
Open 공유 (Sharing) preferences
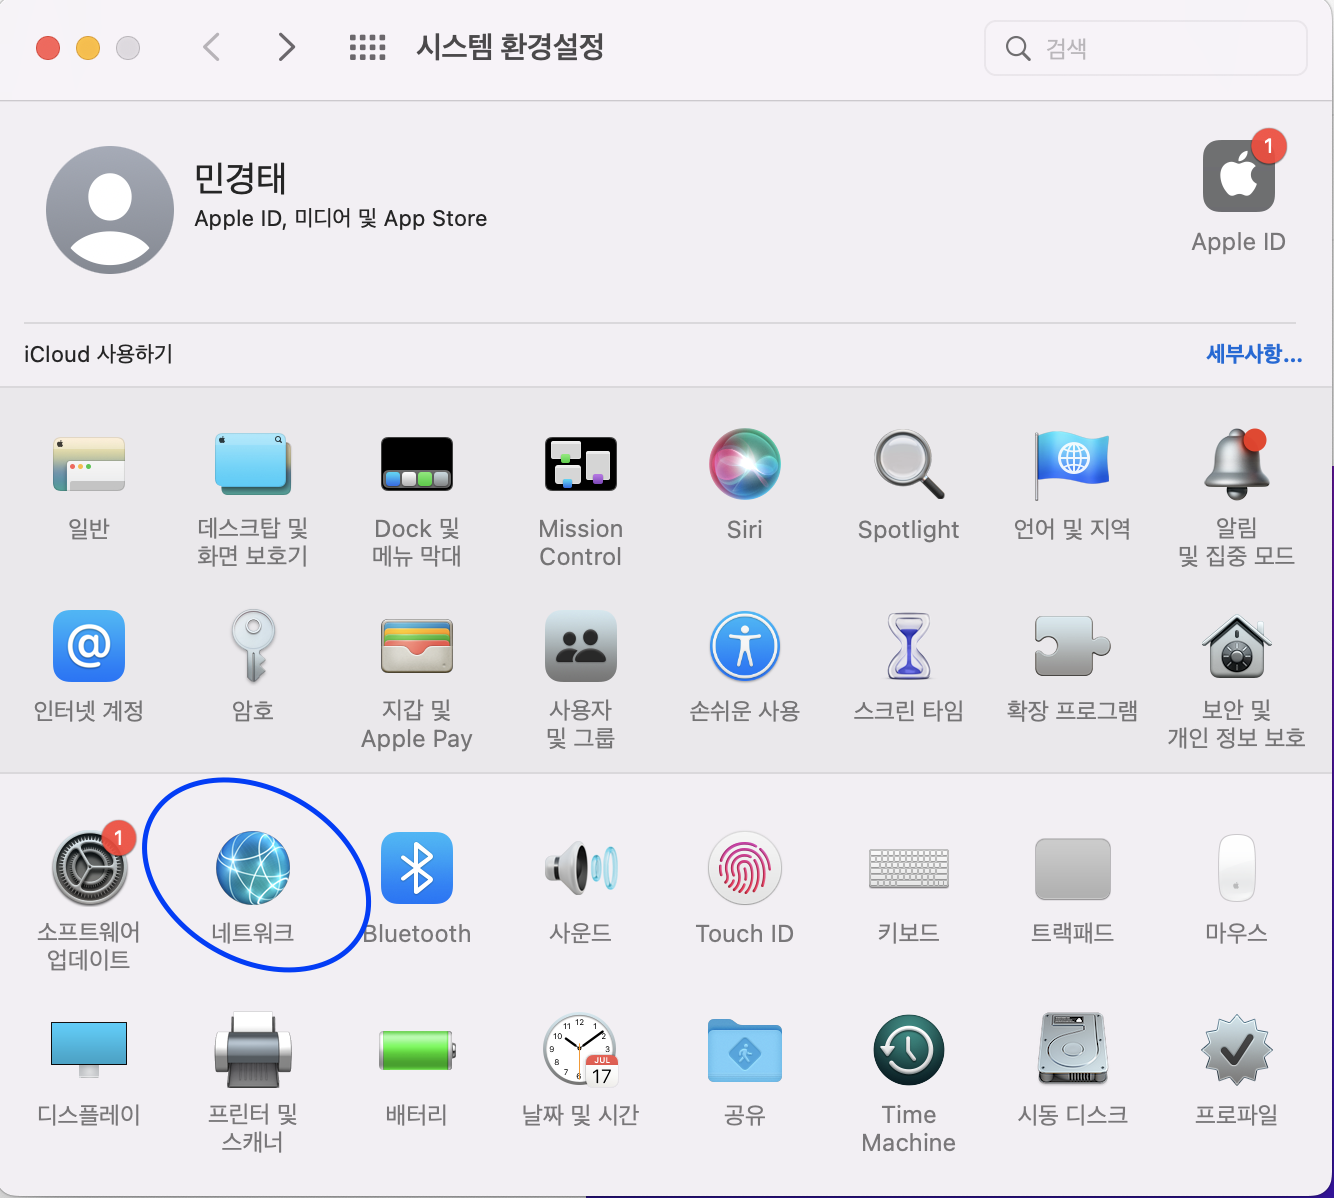click(x=745, y=1050)
